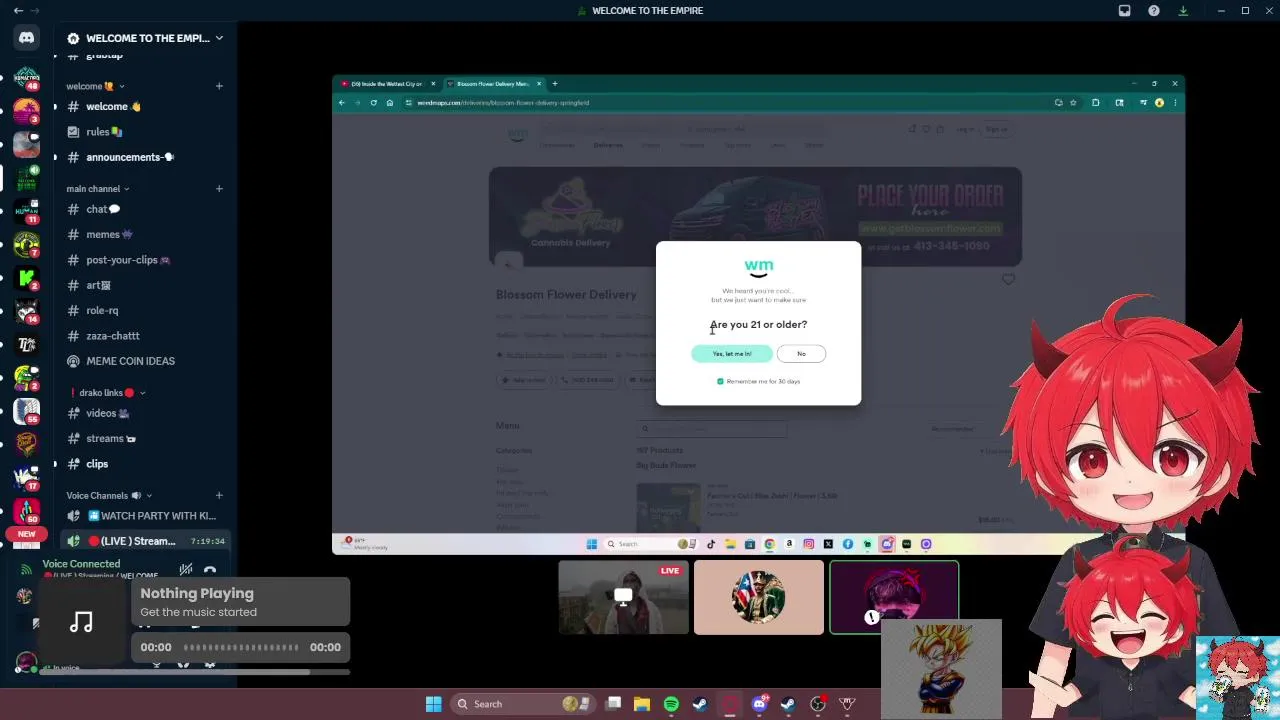
Task: Open the memes channel
Action: click(145, 234)
